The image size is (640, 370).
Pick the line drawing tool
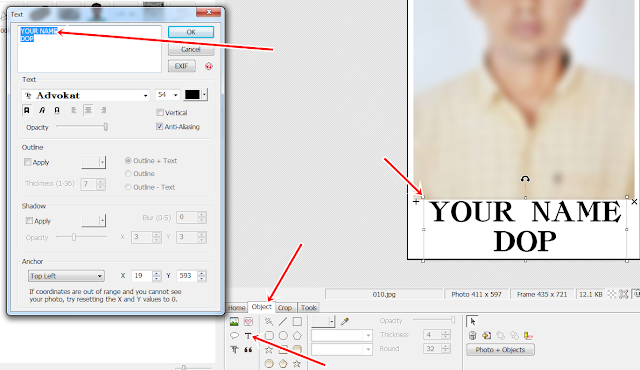[x=283, y=321]
